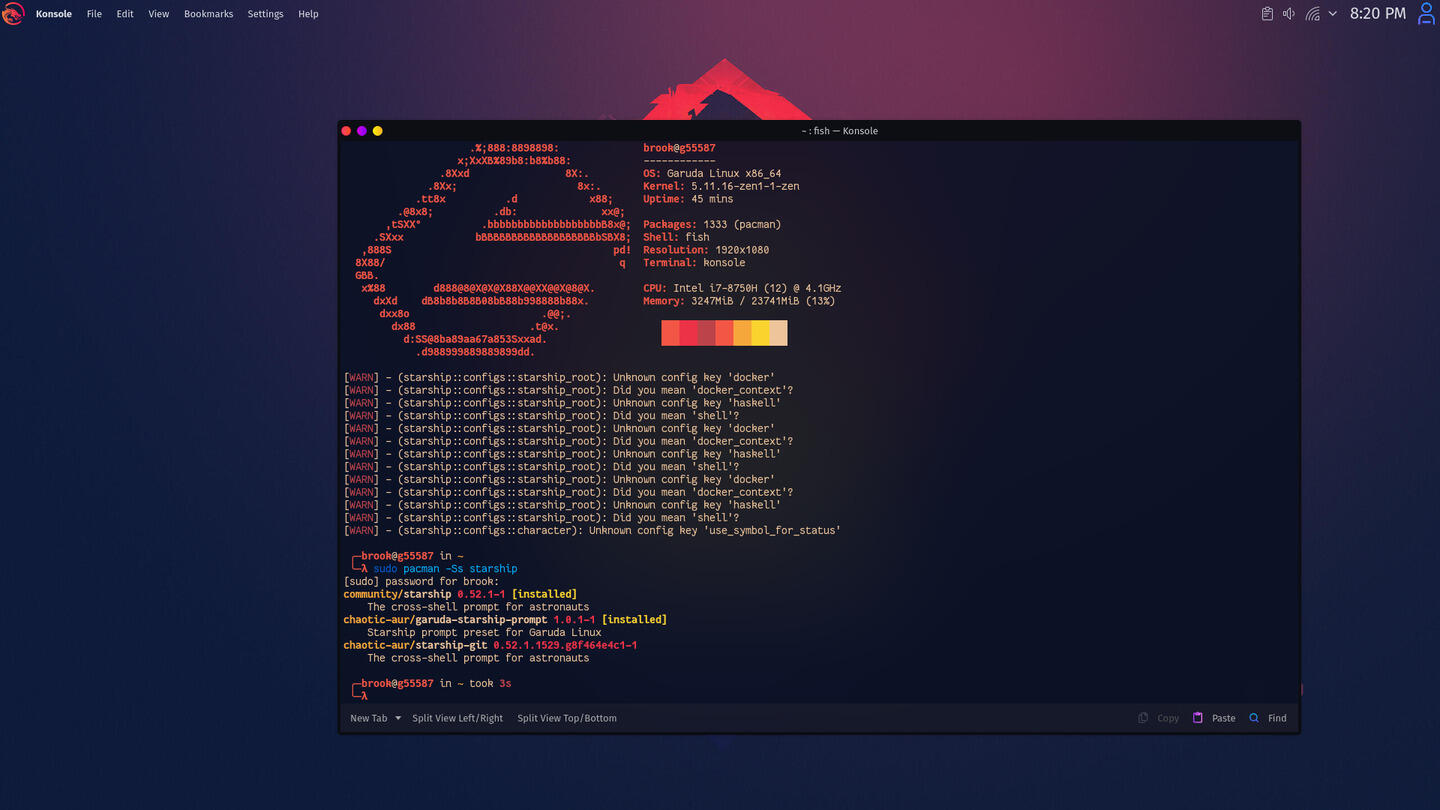
Task: Click the 'use_symbol_for_status' warning line
Action: tap(592, 530)
